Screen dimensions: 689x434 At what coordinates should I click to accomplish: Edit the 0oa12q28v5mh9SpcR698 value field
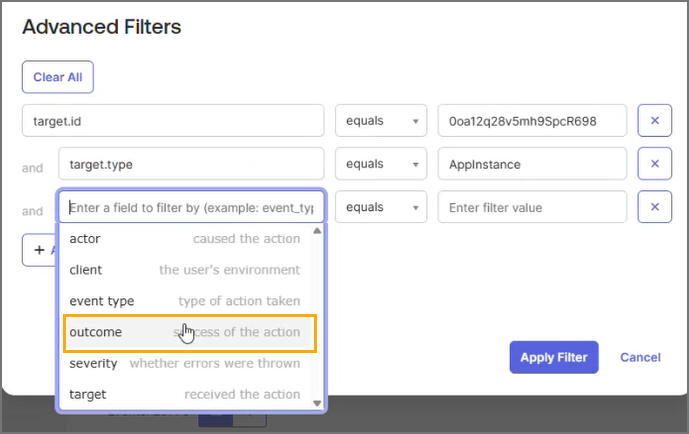point(532,120)
